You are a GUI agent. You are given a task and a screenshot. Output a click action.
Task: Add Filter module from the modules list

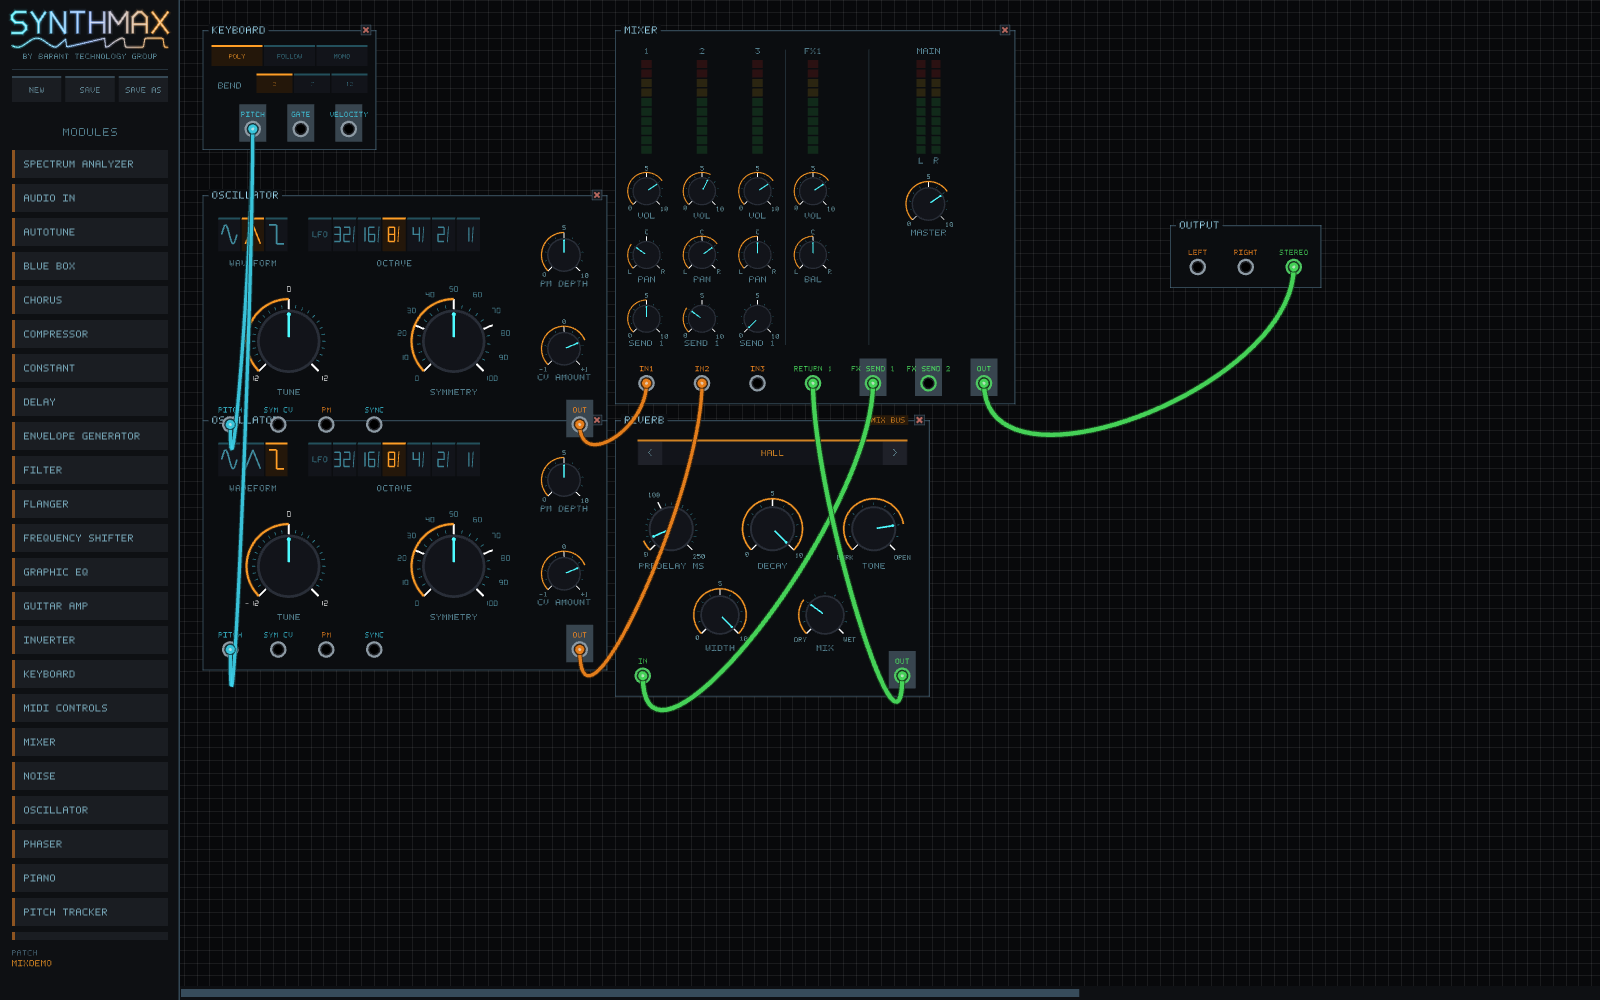pos(90,470)
